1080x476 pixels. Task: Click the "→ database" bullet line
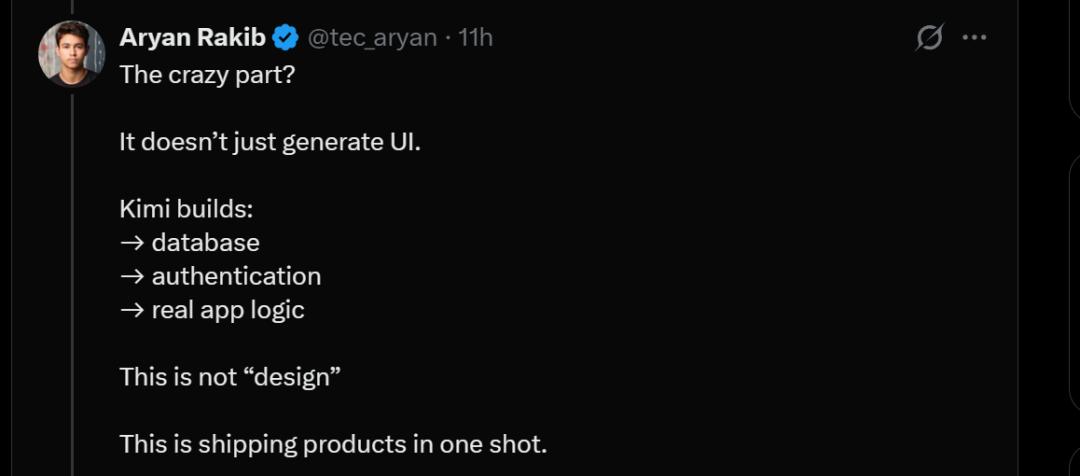pyautogui.click(x=190, y=243)
